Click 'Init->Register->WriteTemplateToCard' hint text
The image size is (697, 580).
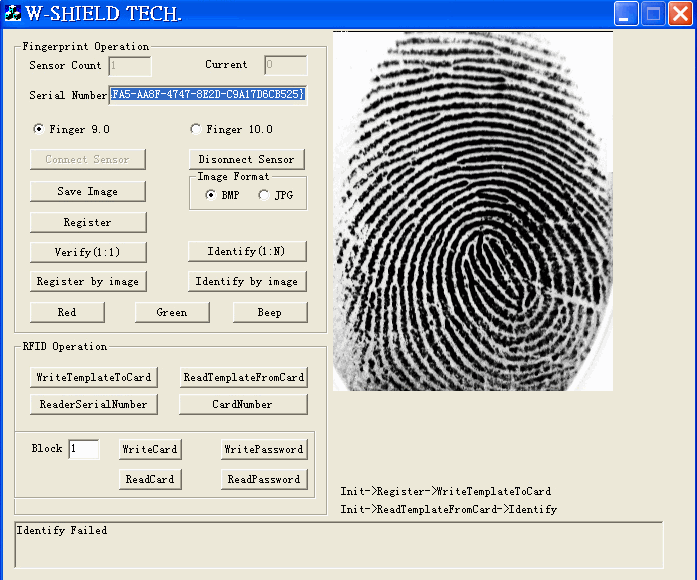tap(446, 491)
